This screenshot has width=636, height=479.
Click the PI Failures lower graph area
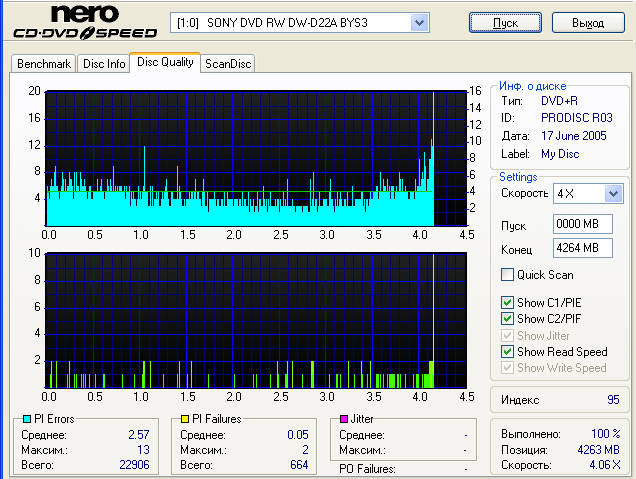tap(256, 320)
